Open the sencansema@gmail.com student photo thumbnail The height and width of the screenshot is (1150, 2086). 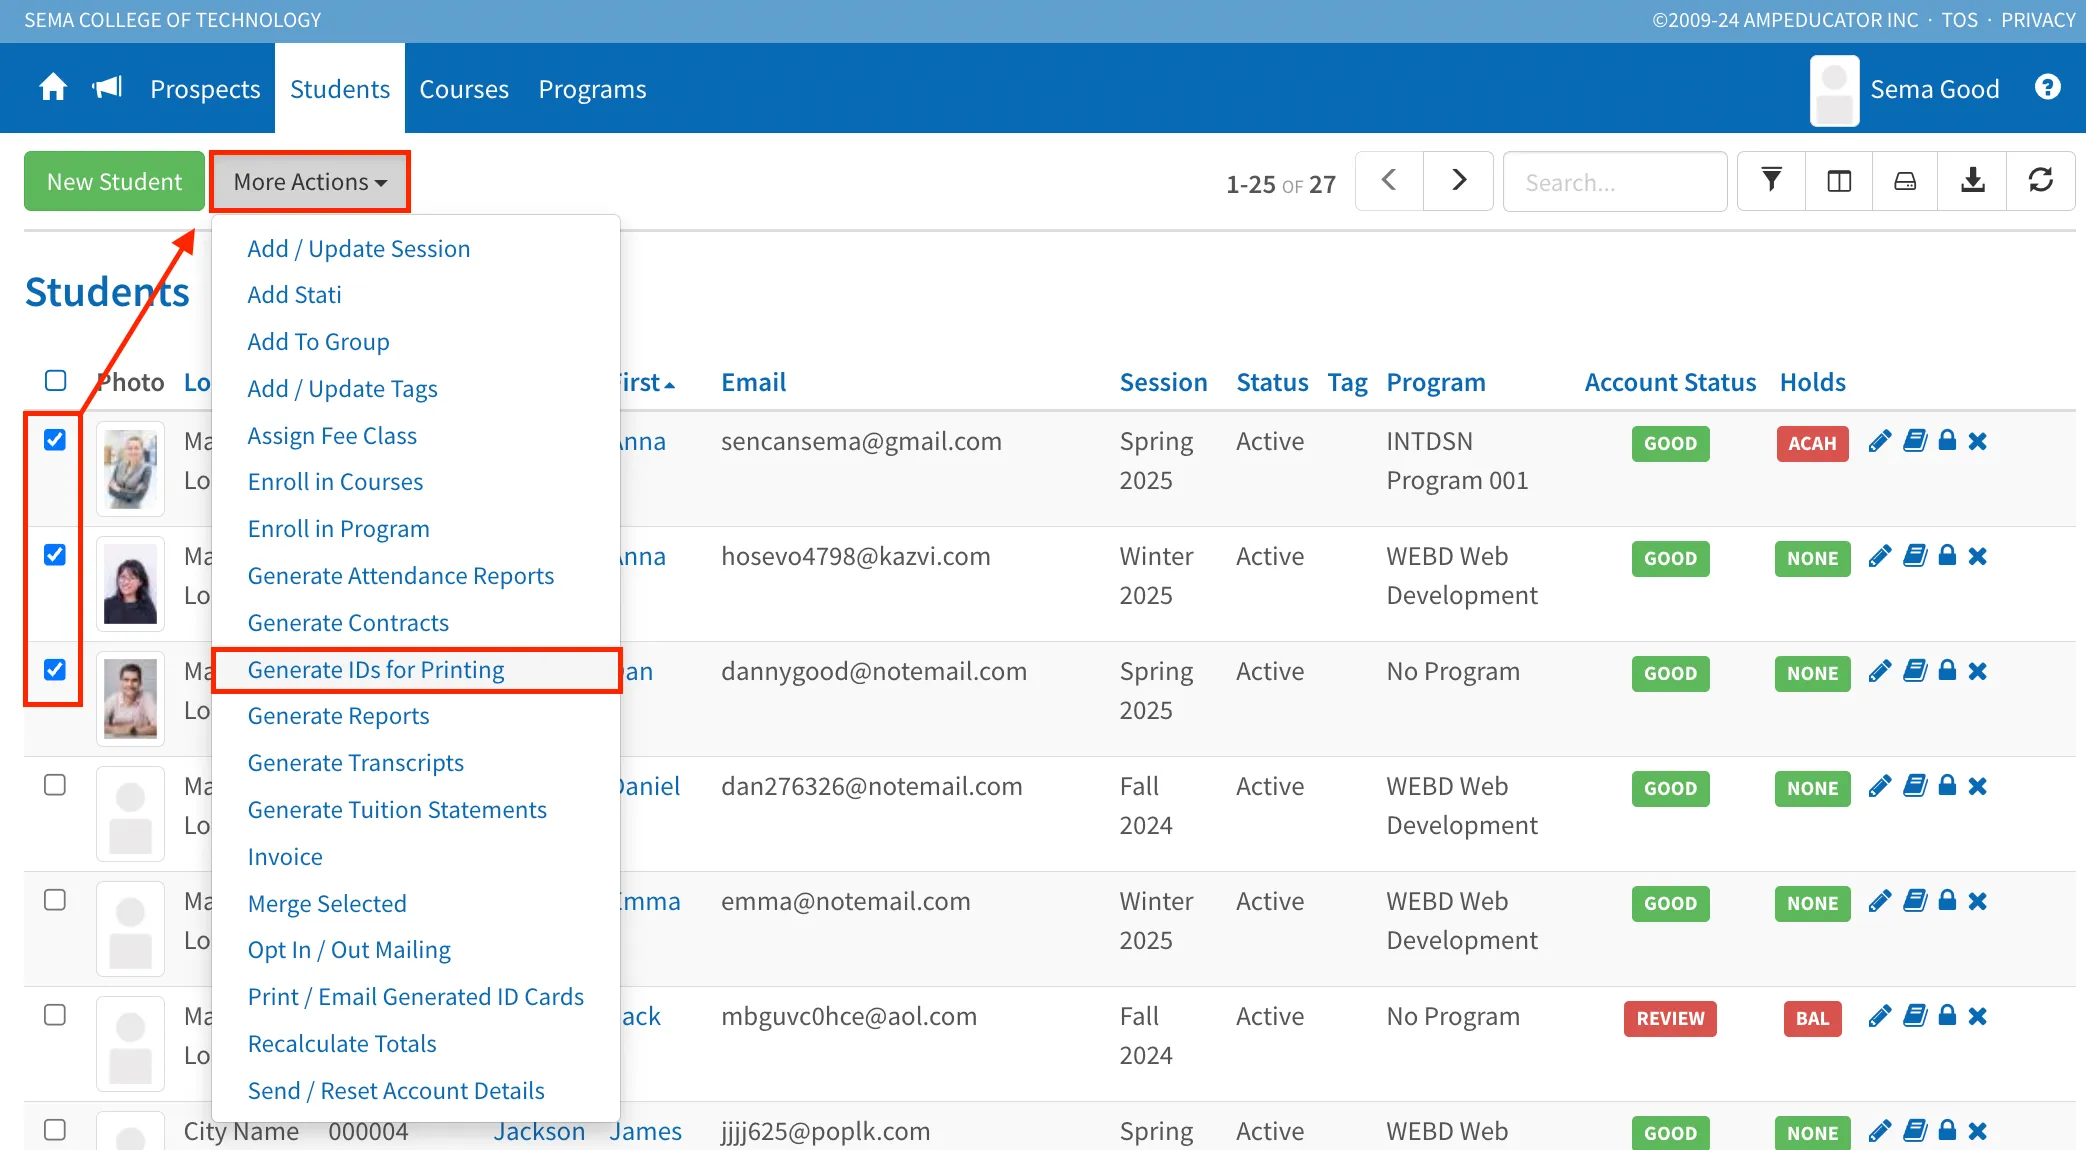coord(130,468)
